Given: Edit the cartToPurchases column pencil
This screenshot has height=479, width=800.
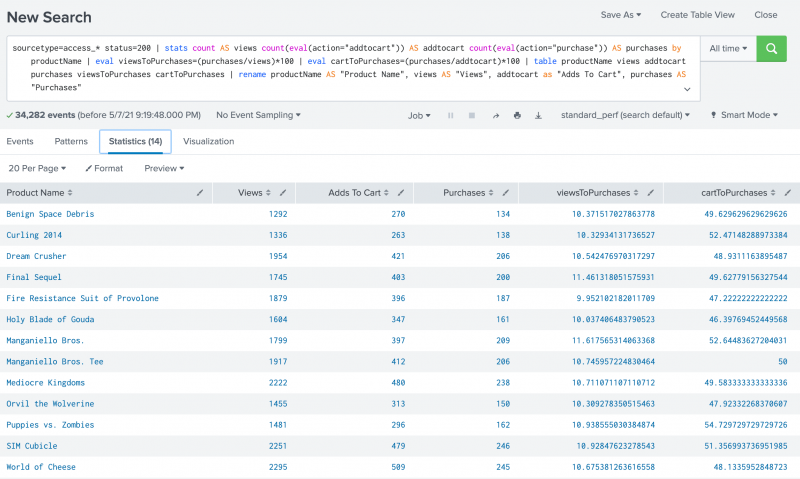Looking at the screenshot, I should 788,193.
